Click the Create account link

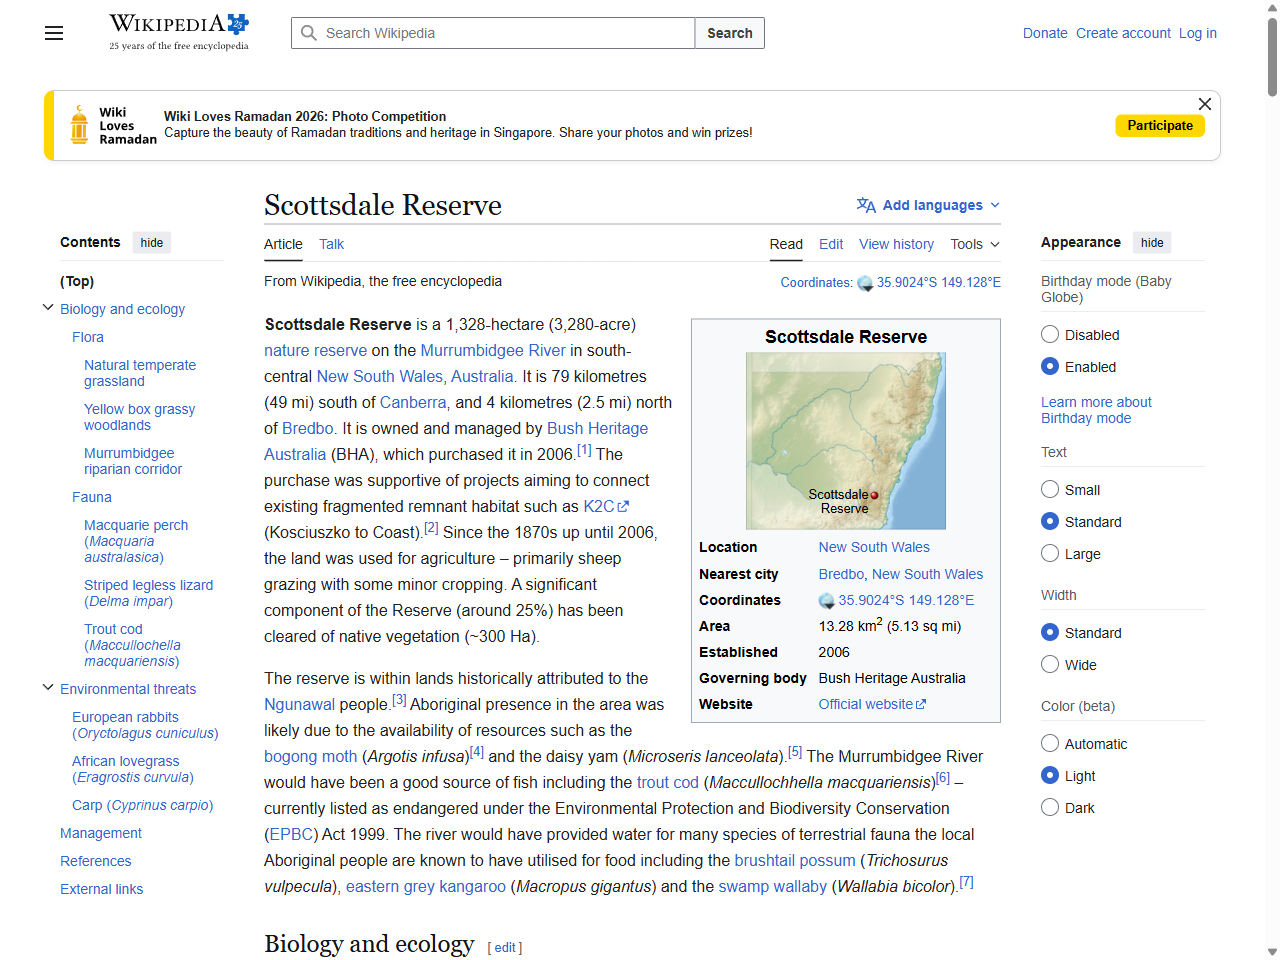click(x=1123, y=33)
